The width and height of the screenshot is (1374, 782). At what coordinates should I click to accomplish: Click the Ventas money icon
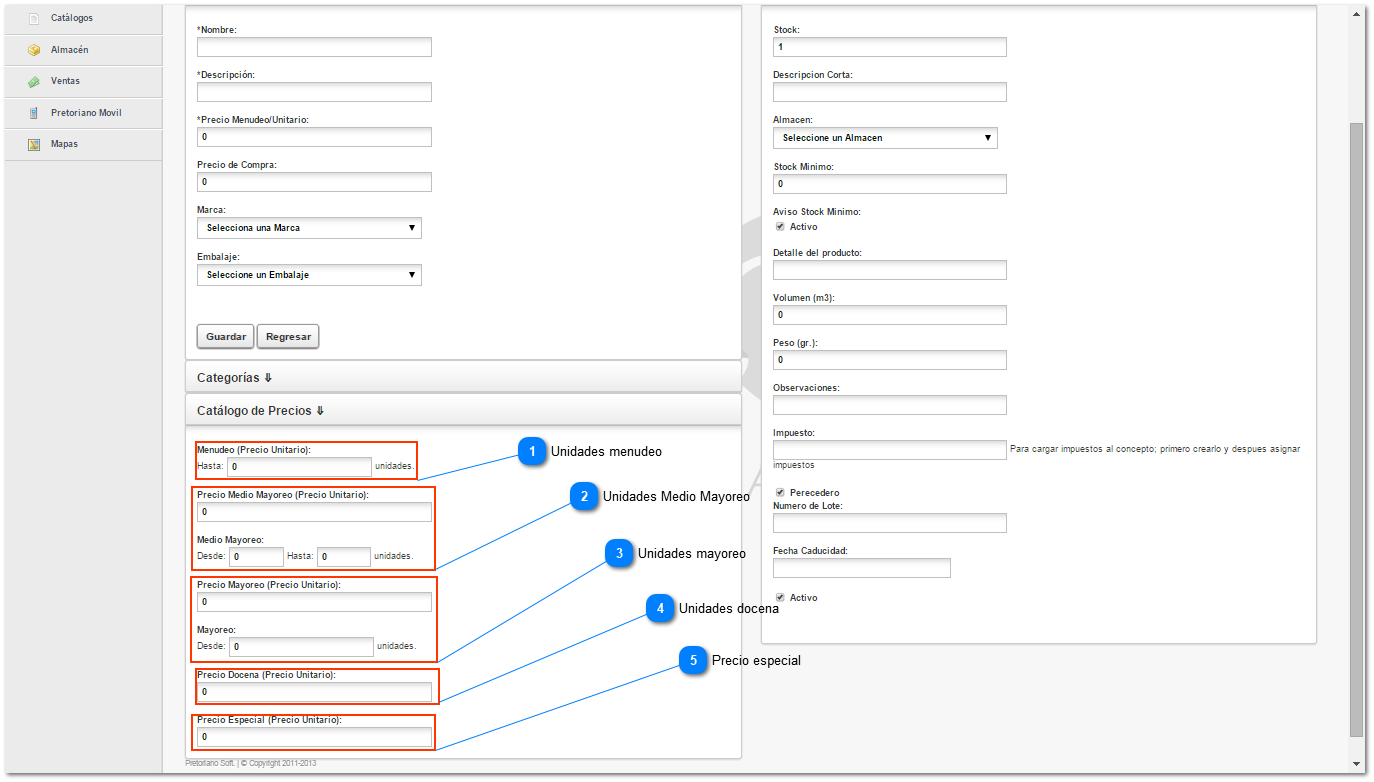pos(33,81)
